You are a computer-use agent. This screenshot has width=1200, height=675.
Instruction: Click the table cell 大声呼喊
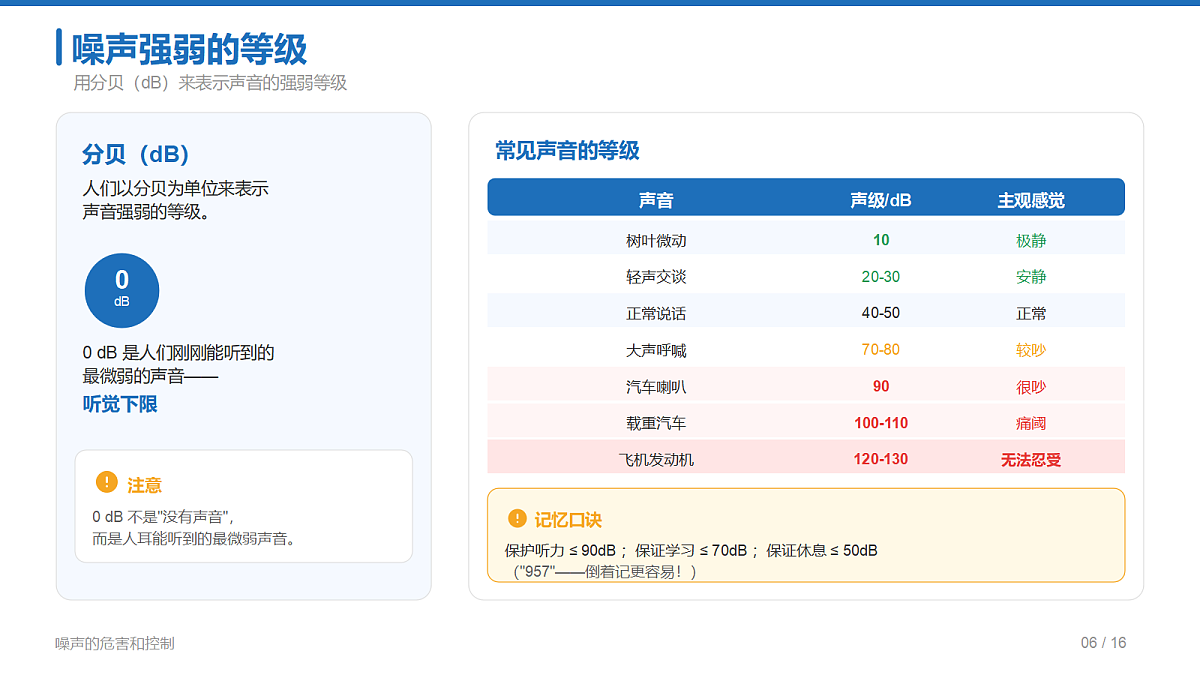pyautogui.click(x=656, y=351)
